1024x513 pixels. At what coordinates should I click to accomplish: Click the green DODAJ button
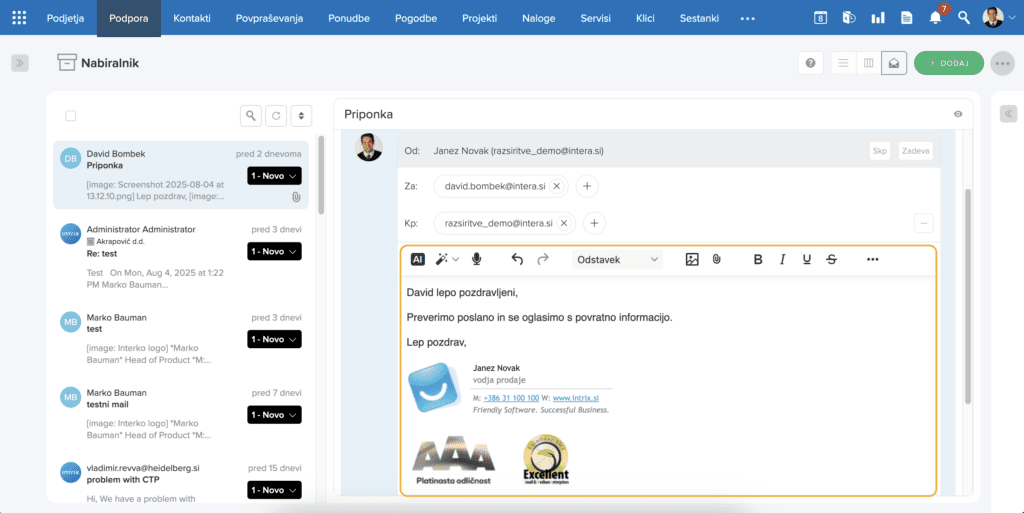[948, 63]
